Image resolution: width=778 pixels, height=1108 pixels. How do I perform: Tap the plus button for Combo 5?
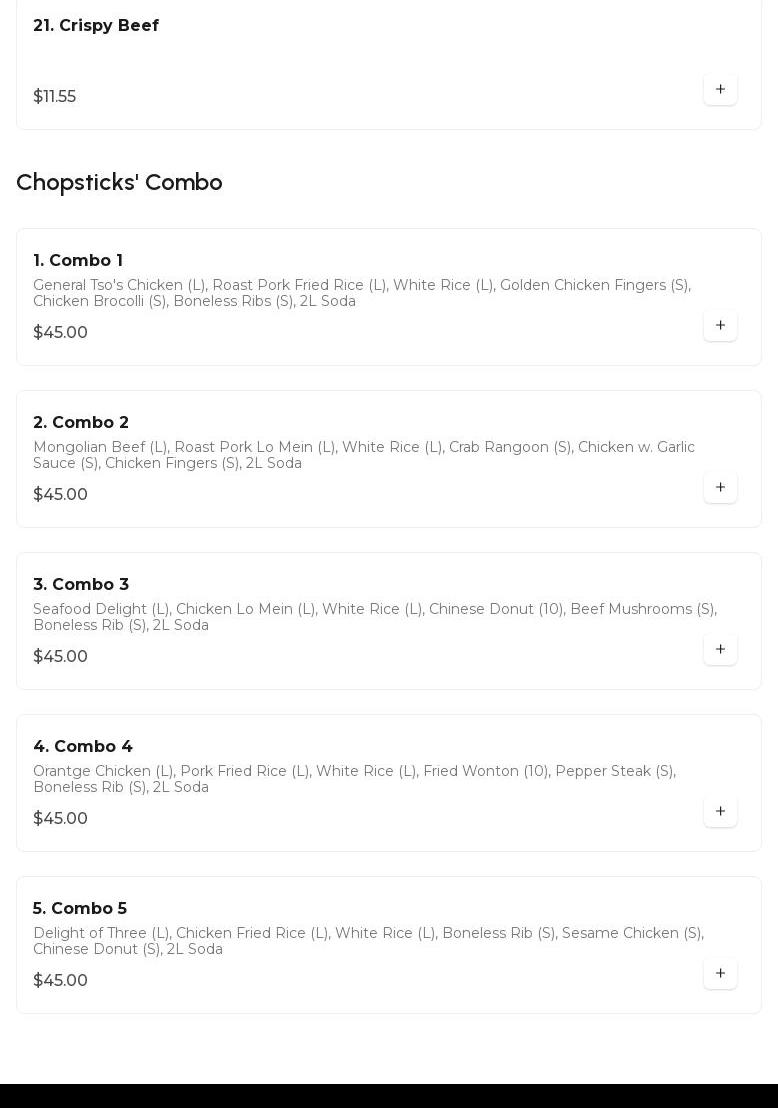click(x=720, y=973)
